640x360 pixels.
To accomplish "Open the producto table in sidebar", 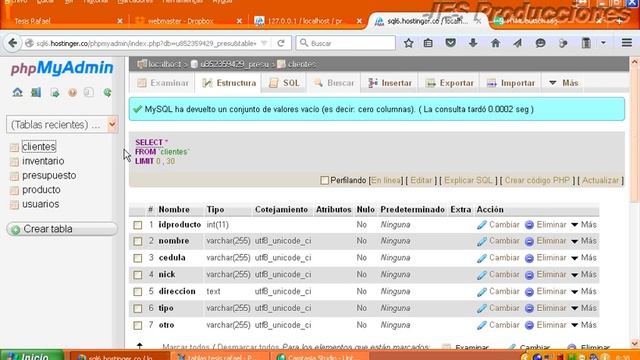I will pyautogui.click(x=41, y=190).
